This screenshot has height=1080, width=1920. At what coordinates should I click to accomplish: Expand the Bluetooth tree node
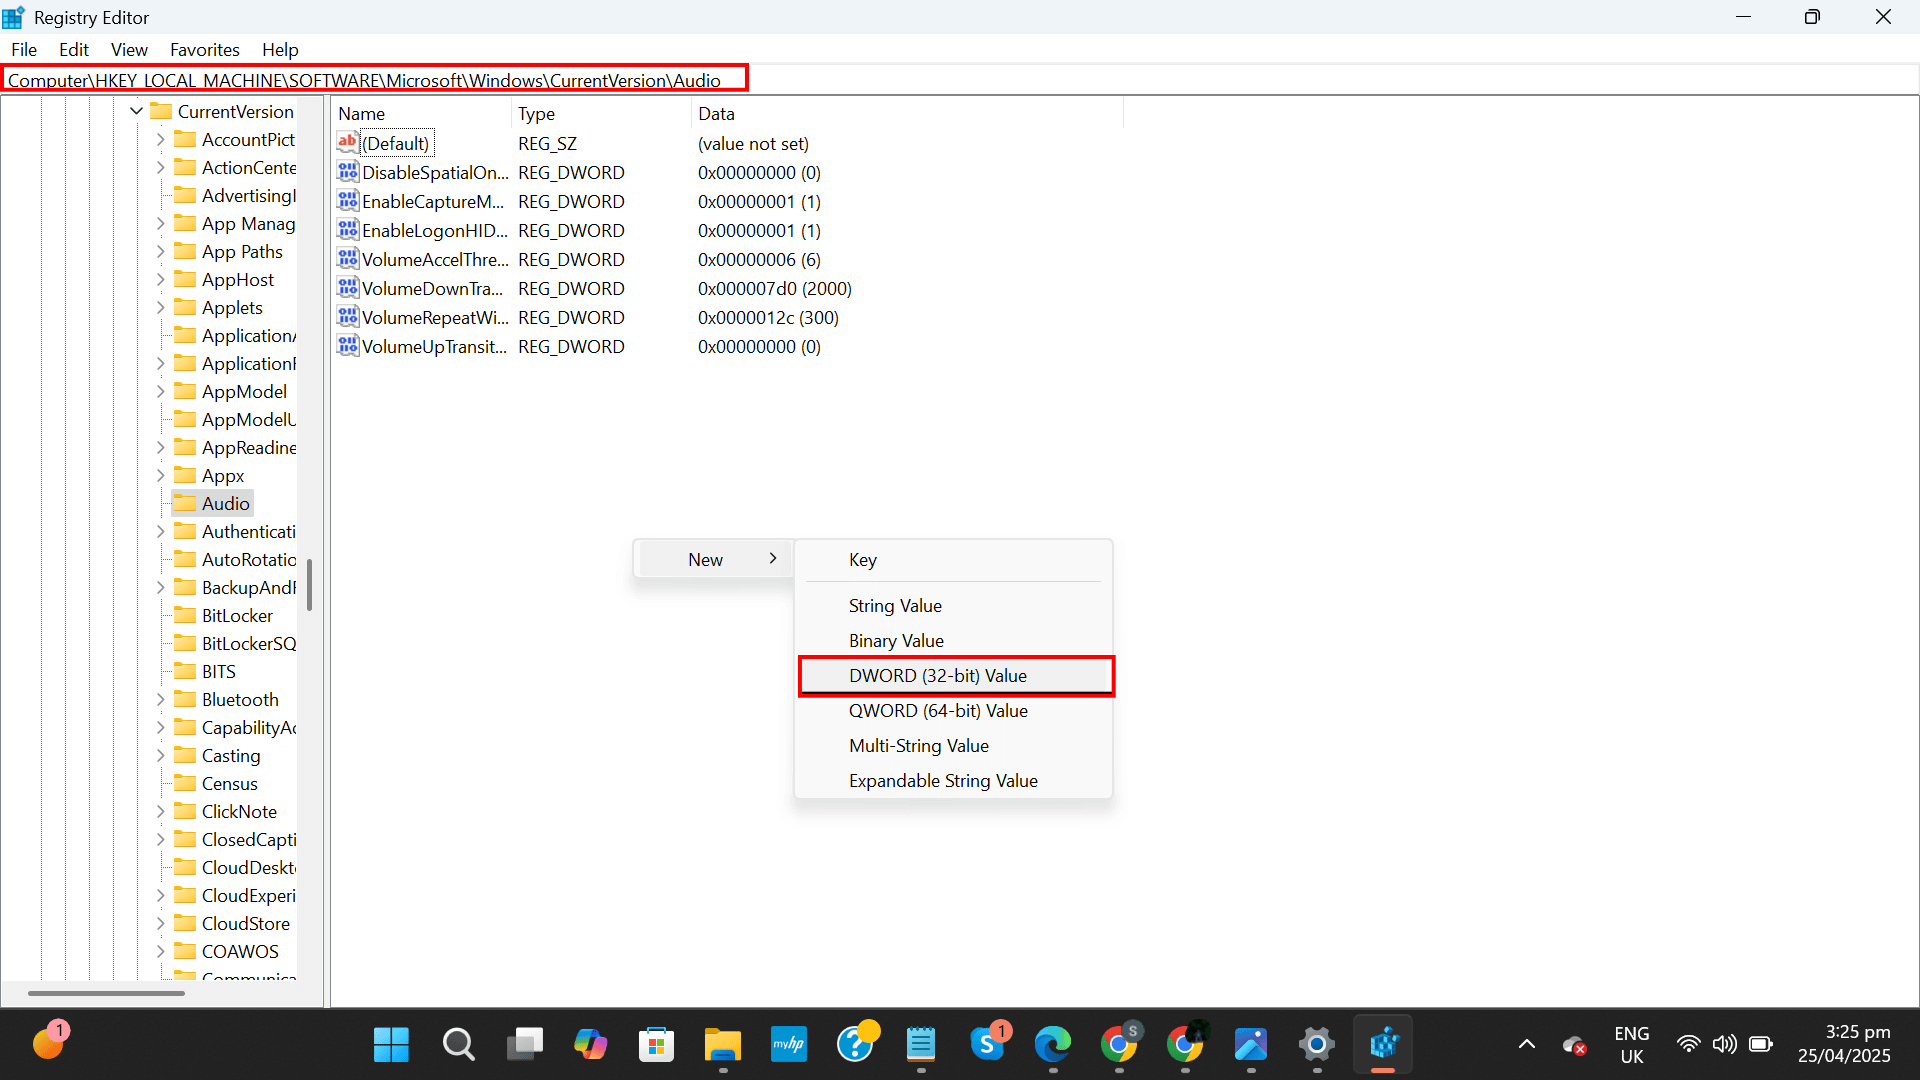point(161,699)
